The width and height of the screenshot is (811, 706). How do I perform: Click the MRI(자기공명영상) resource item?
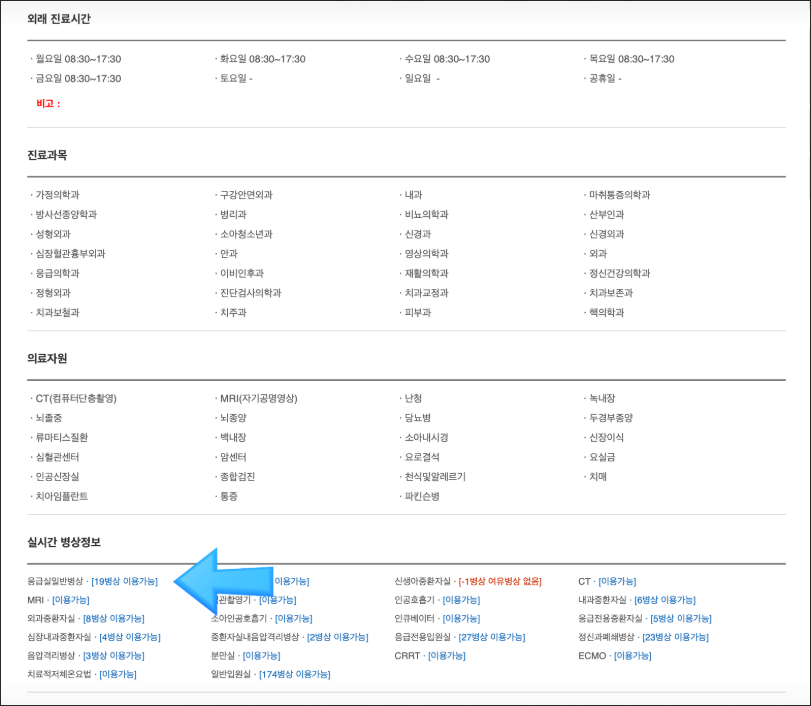(259, 398)
